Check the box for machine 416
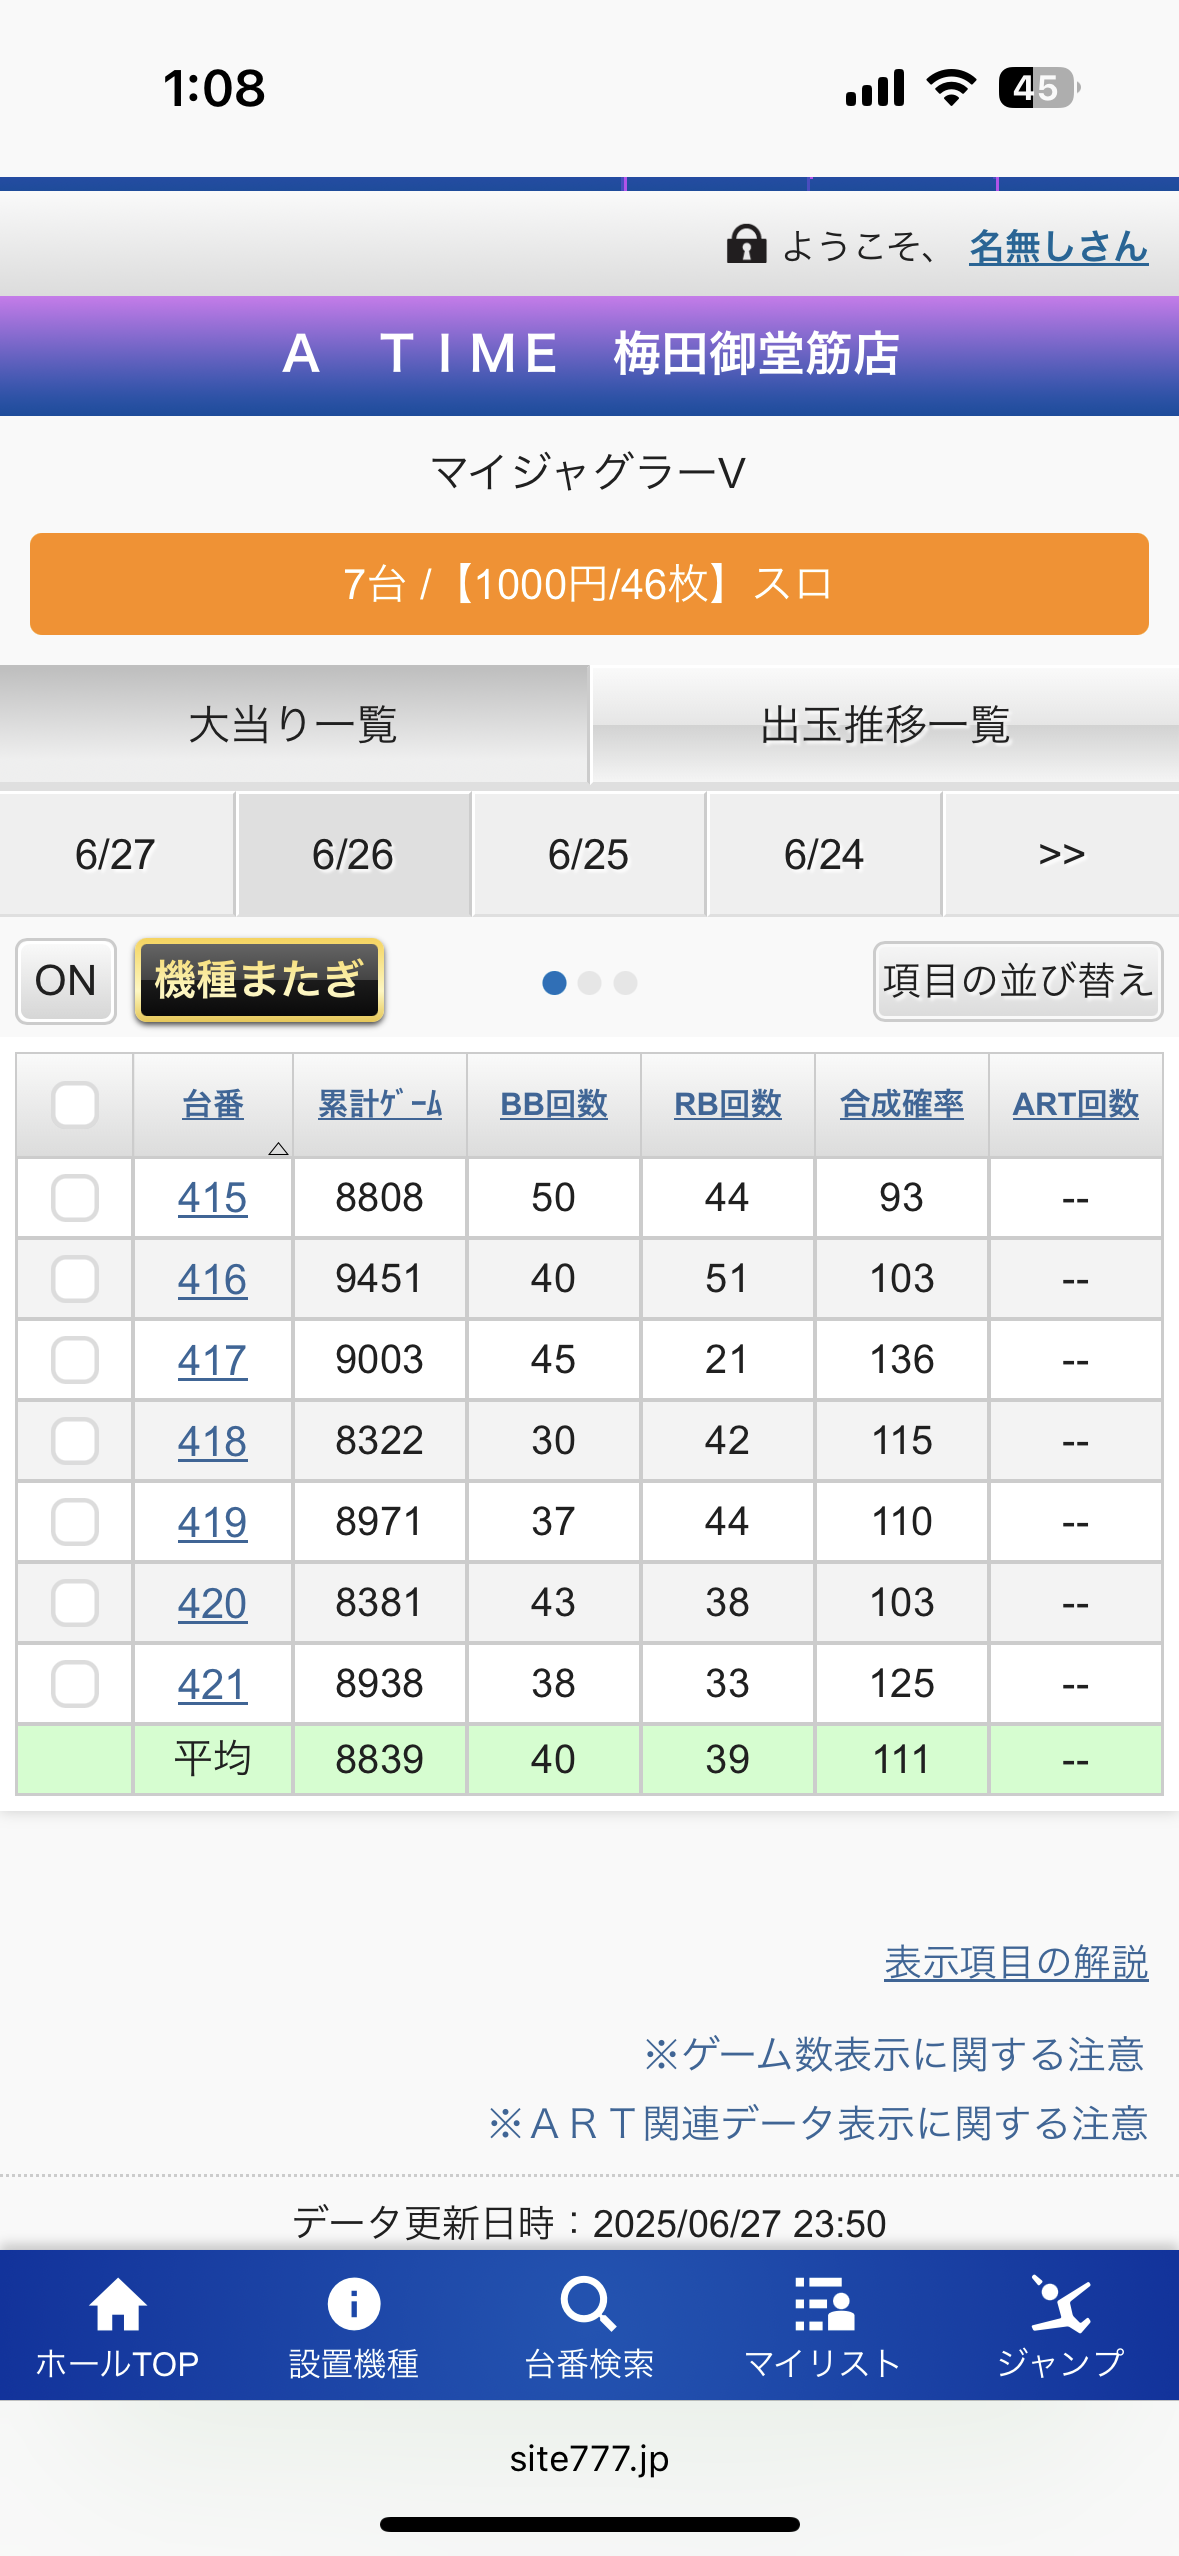The image size is (1179, 2556). tap(75, 1279)
